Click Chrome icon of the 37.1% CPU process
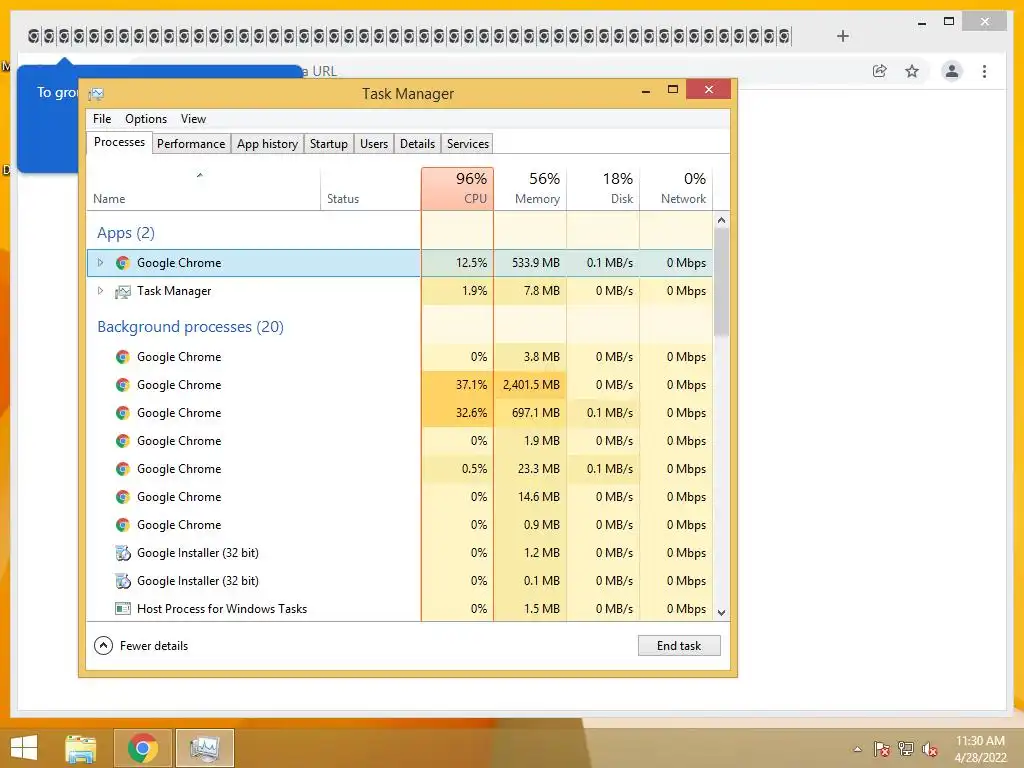The width and height of the screenshot is (1024, 768). point(122,385)
